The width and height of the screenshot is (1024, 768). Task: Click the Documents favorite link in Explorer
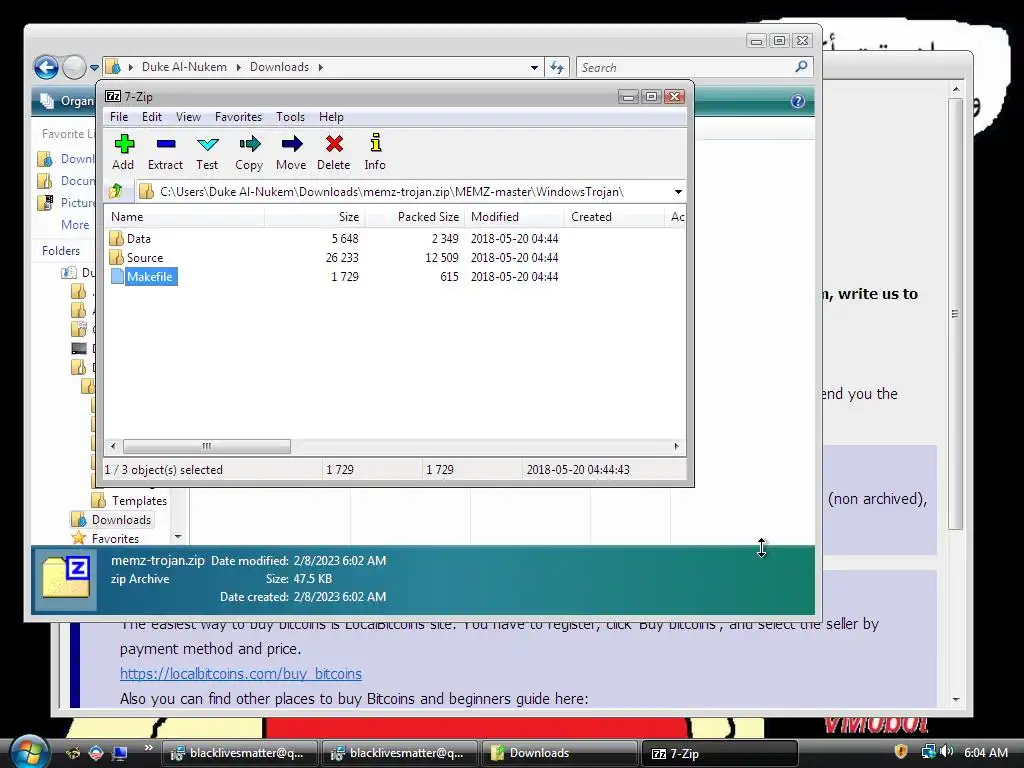click(x=67, y=180)
